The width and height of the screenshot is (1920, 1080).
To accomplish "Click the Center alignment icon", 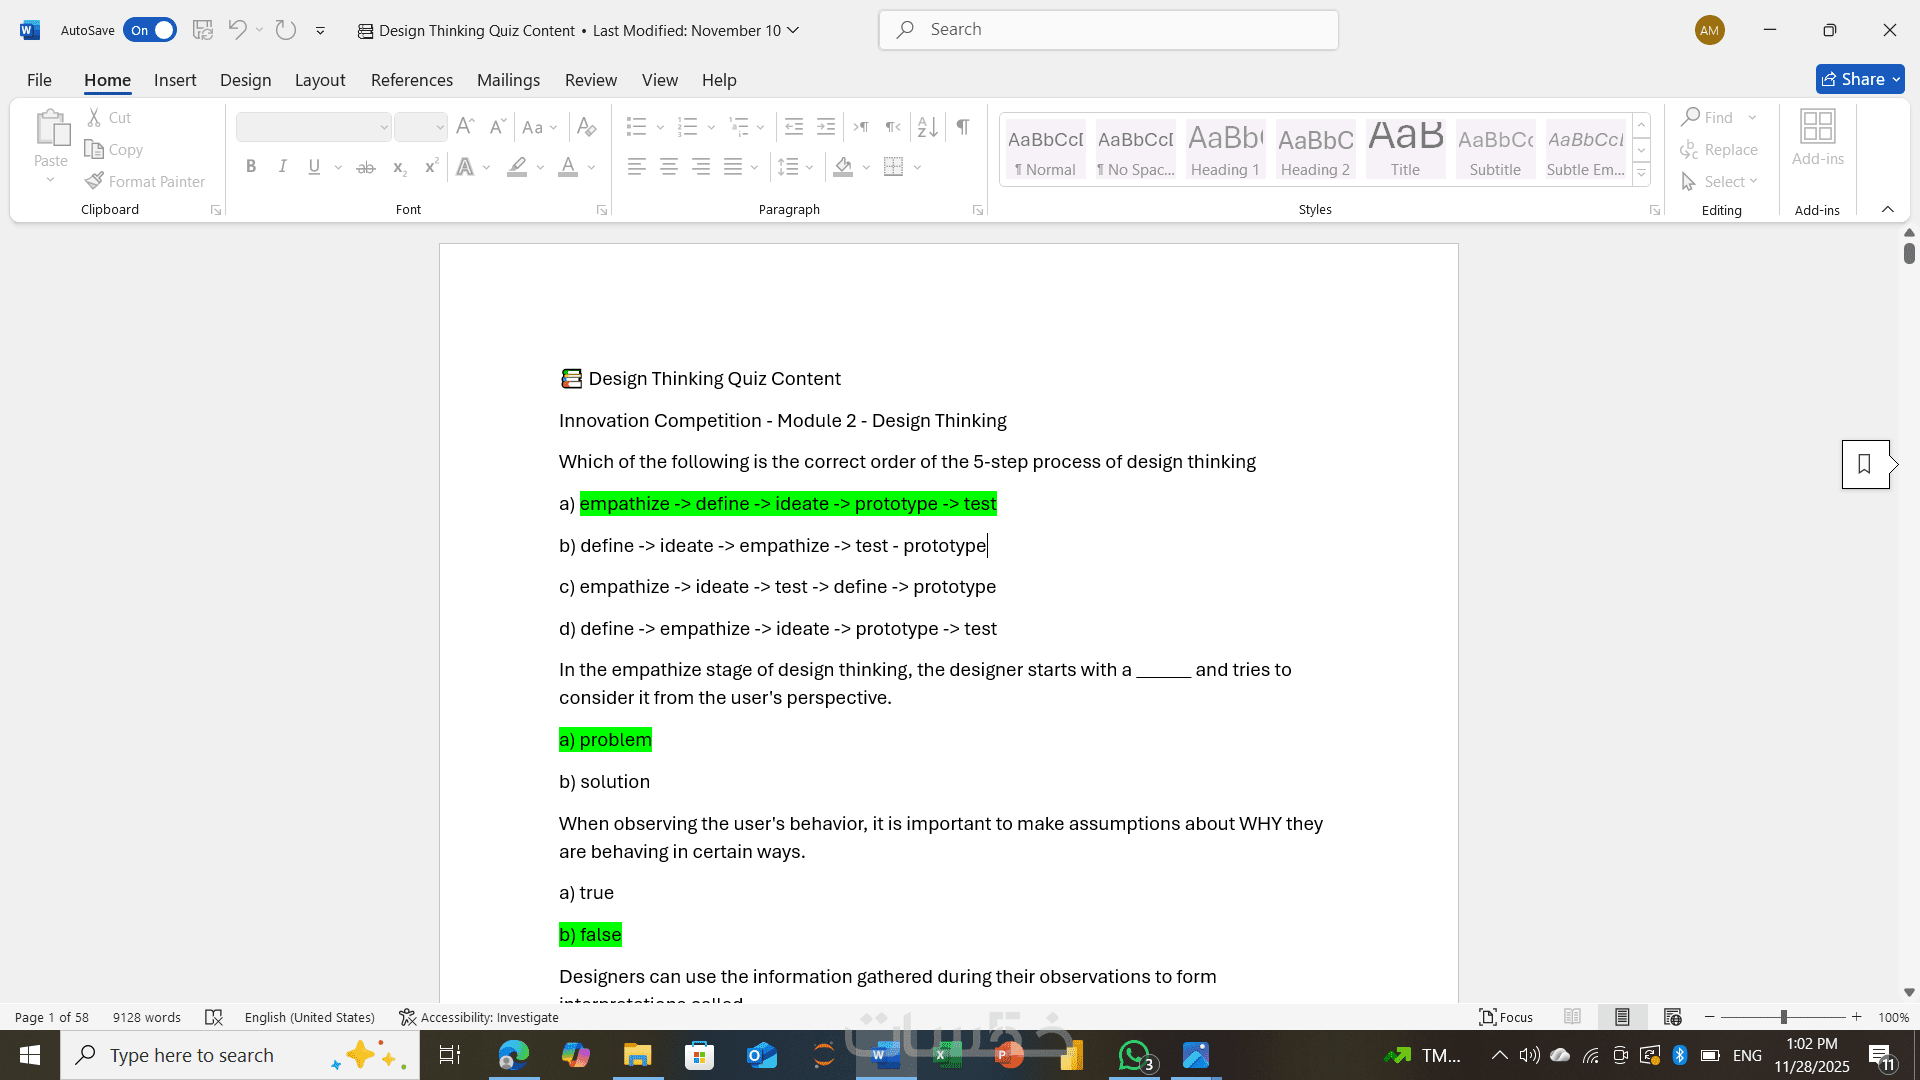I will point(669,167).
